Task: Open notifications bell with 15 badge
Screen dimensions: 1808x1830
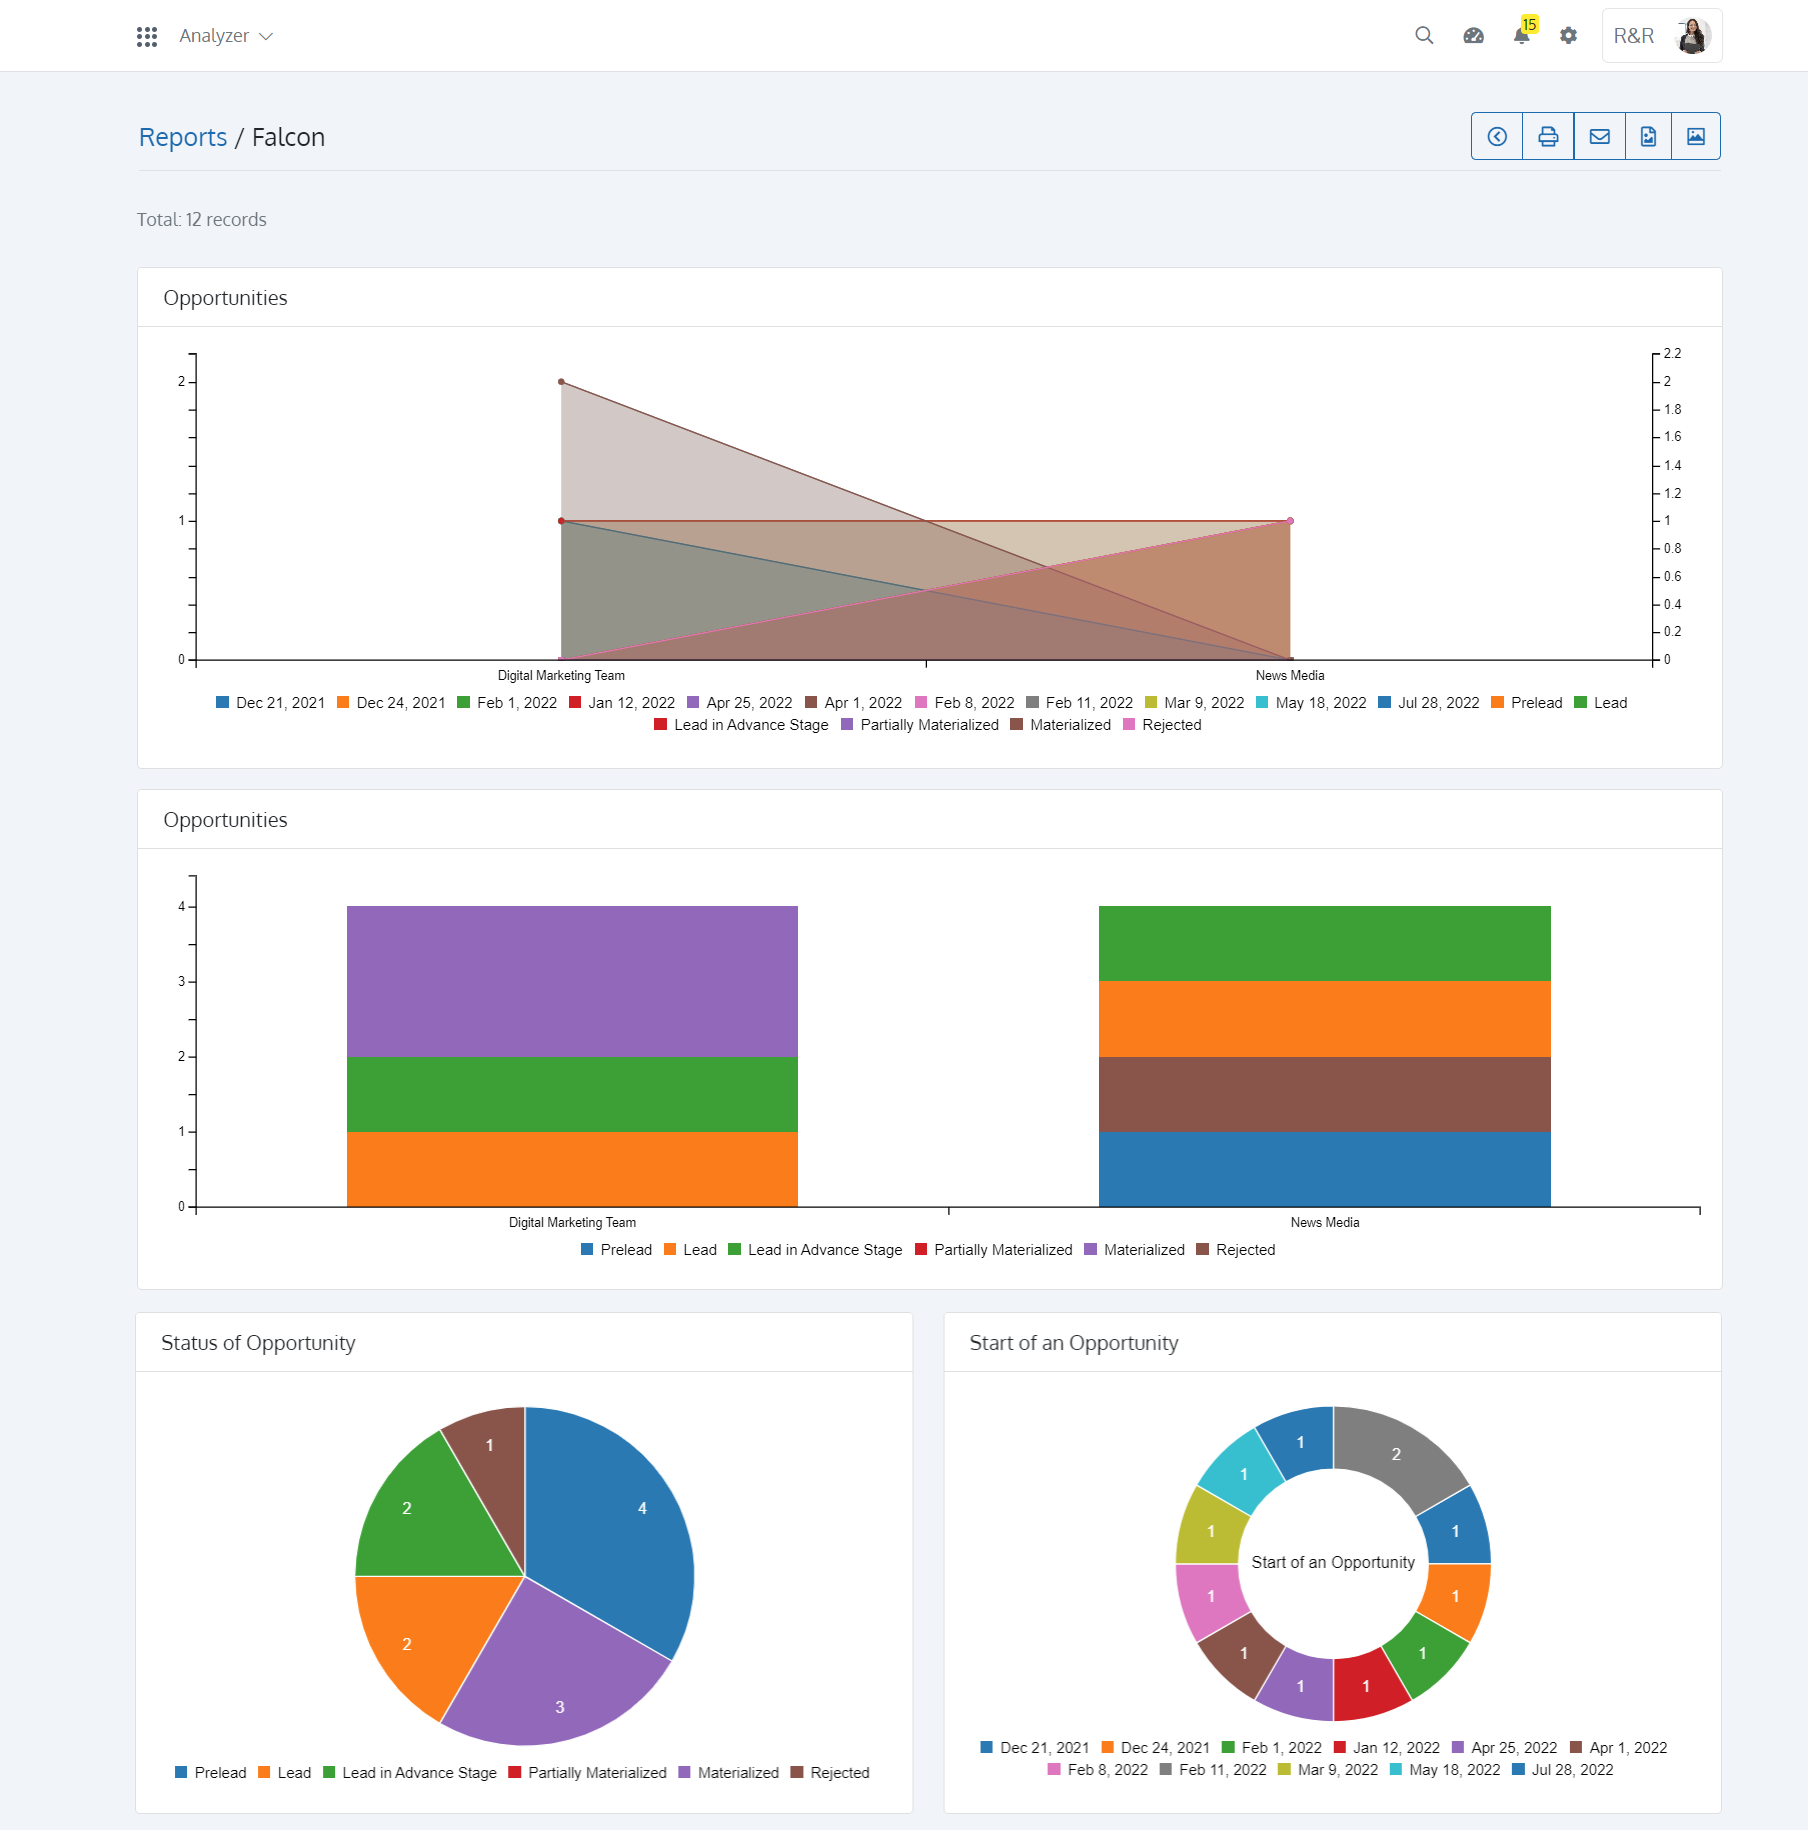Action: pyautogui.click(x=1523, y=33)
